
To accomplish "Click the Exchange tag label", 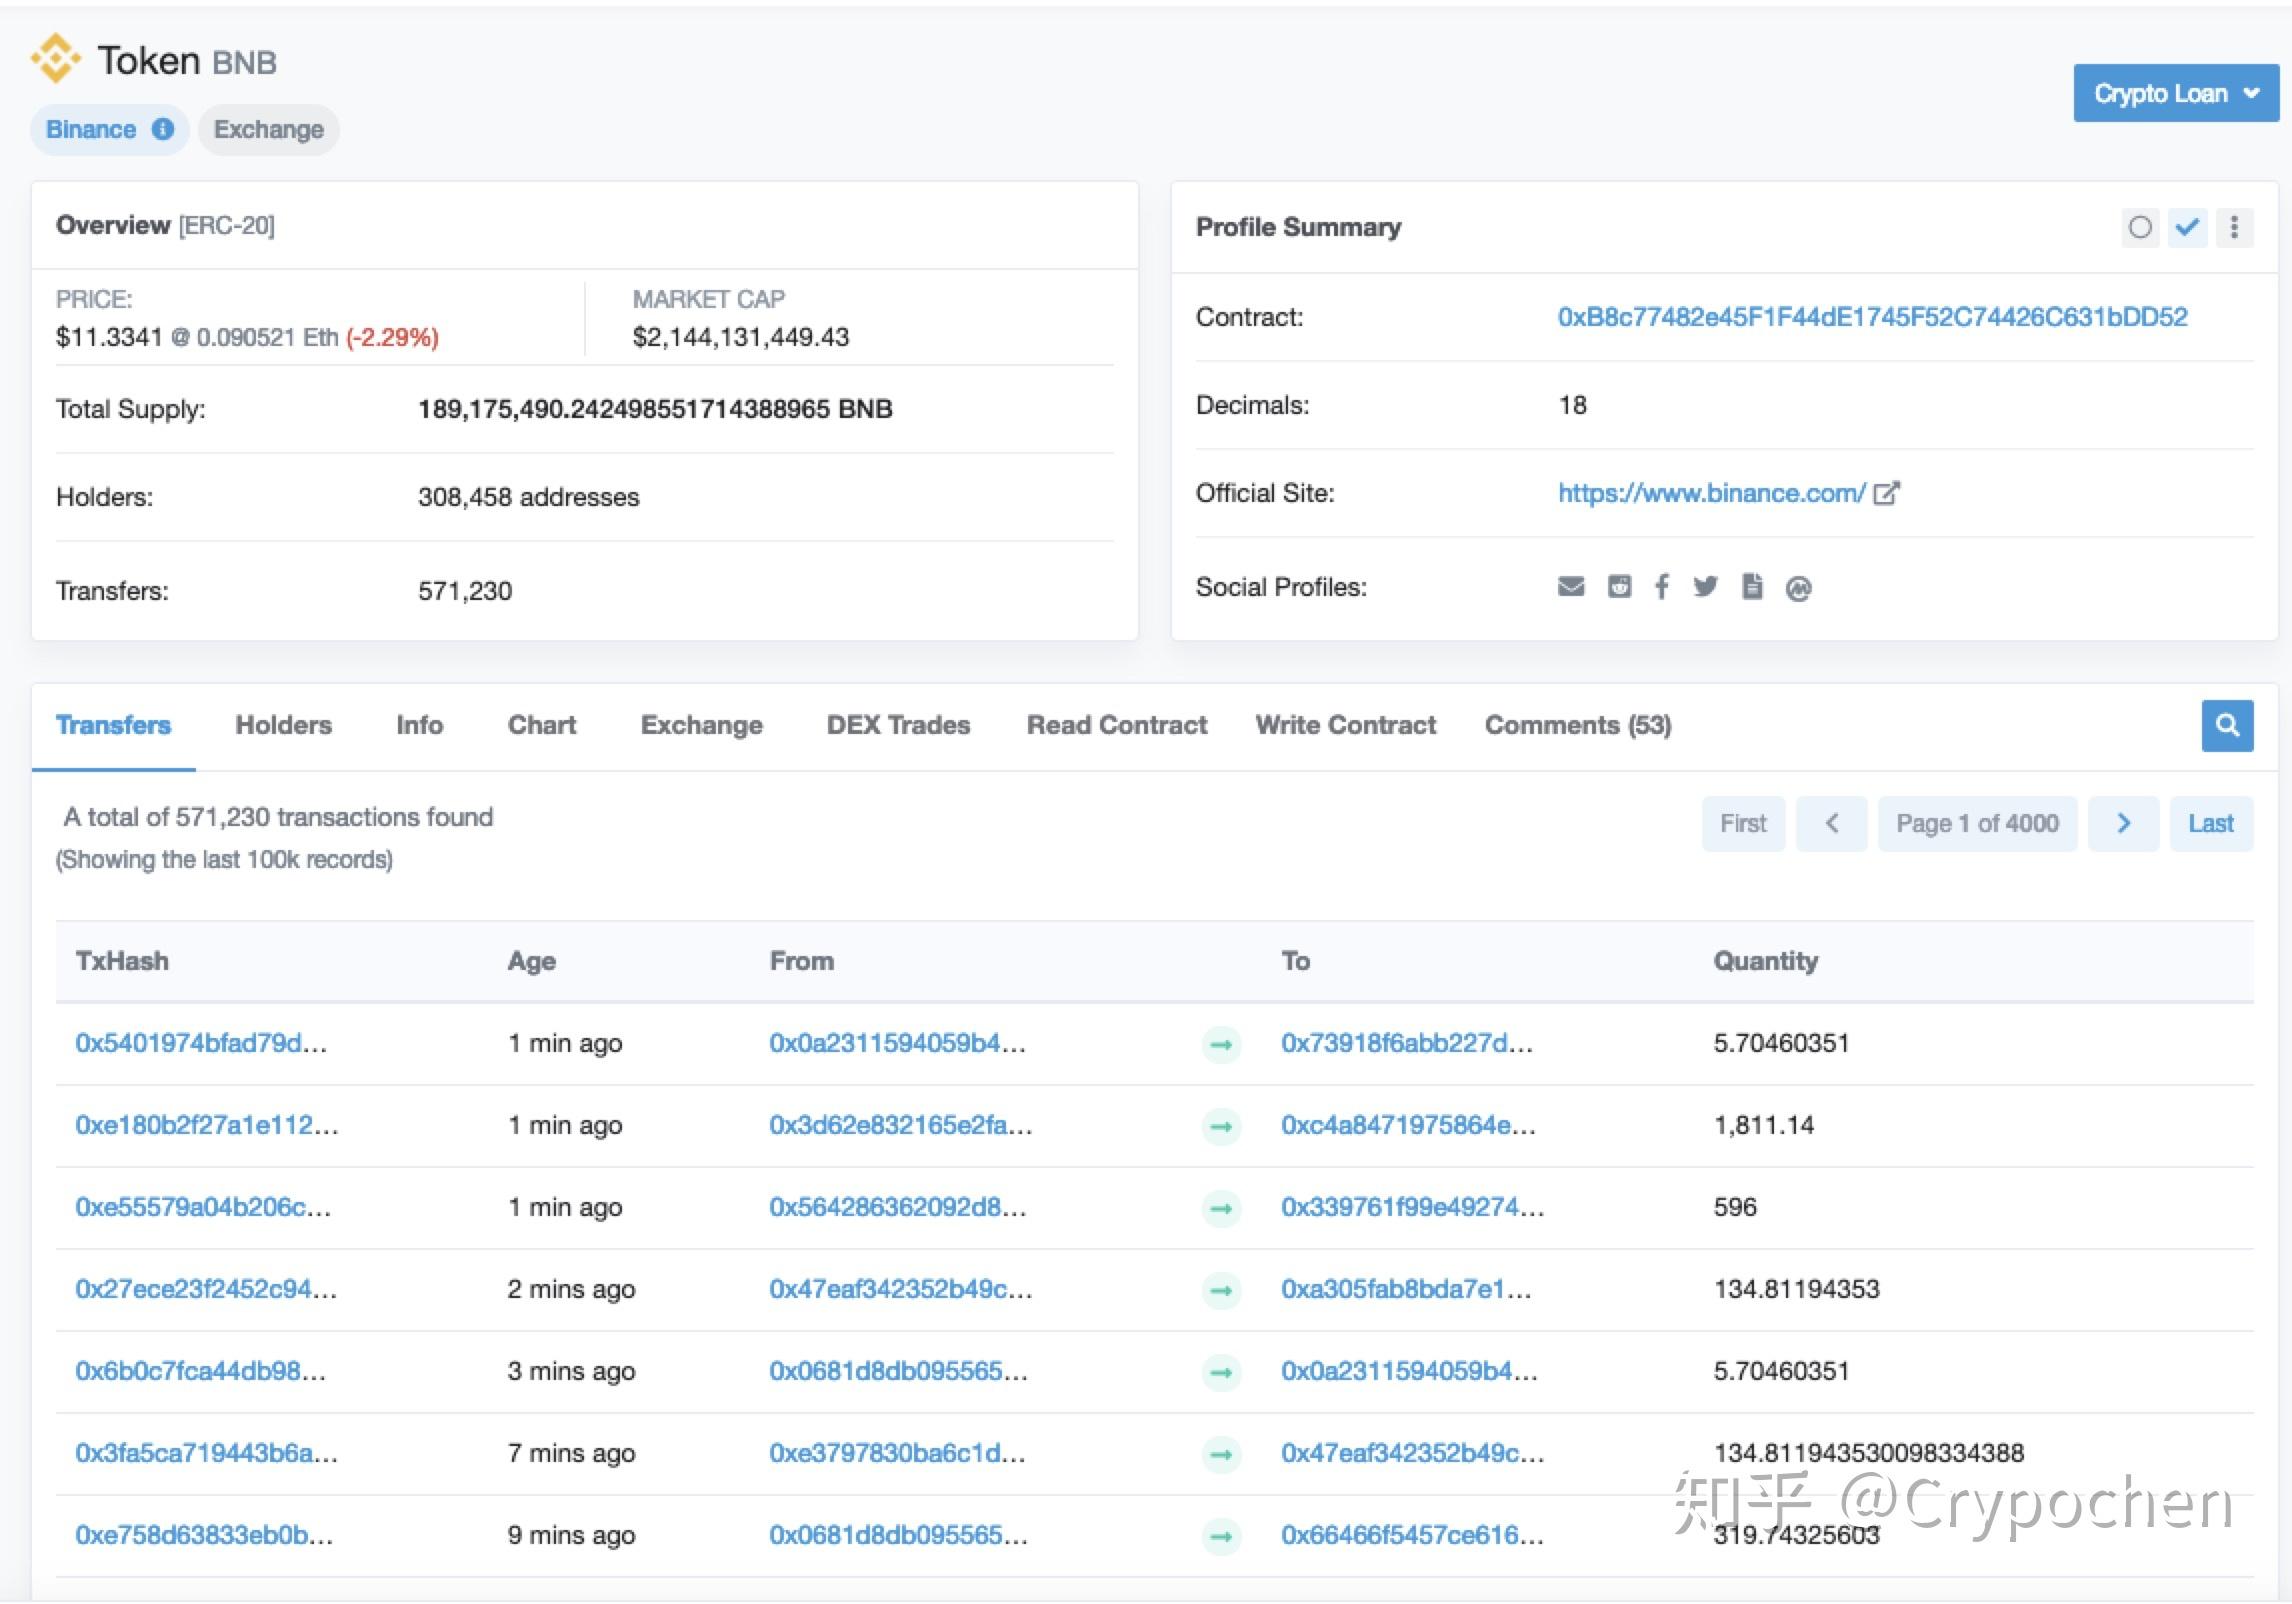I will pyautogui.click(x=268, y=130).
